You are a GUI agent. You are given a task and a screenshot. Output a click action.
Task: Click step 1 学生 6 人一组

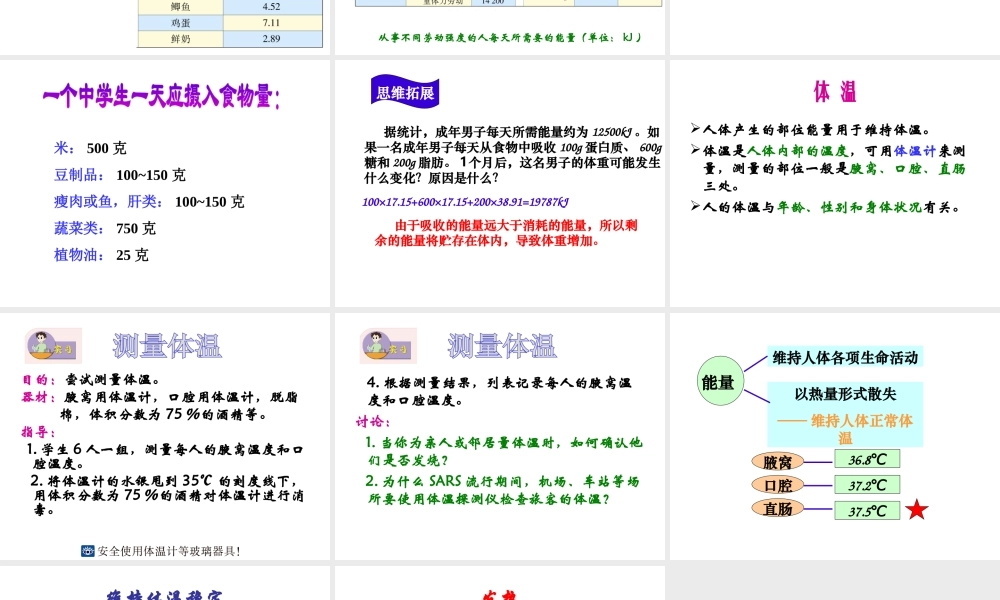(x=165, y=456)
